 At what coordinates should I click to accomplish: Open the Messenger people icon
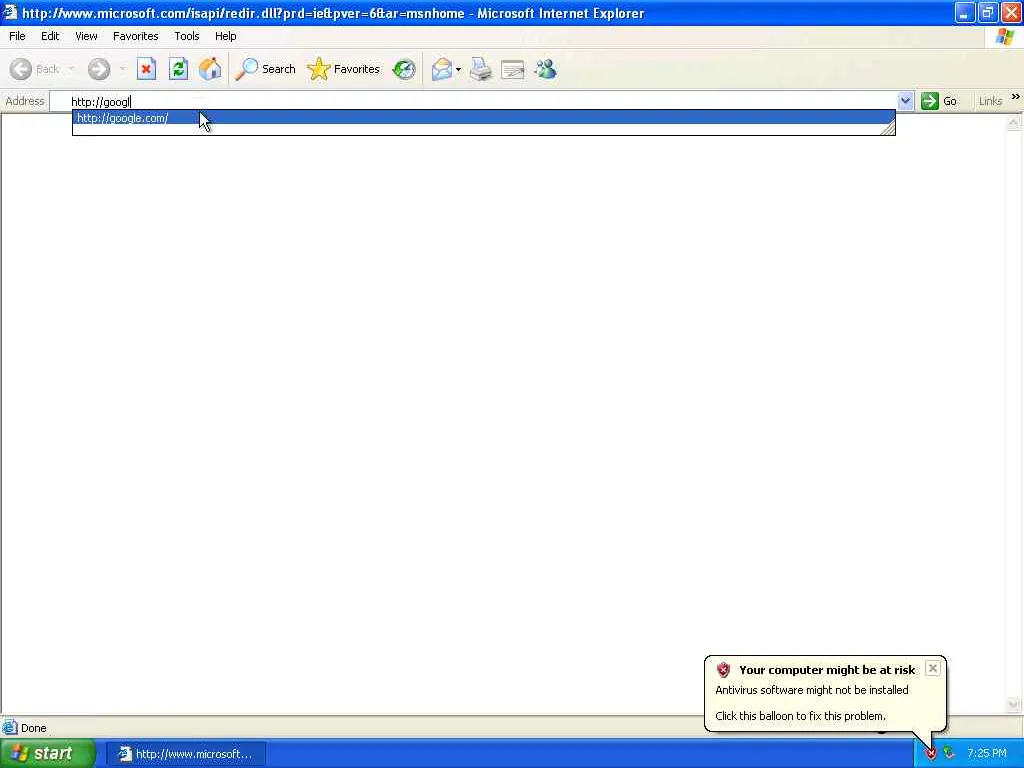point(545,69)
